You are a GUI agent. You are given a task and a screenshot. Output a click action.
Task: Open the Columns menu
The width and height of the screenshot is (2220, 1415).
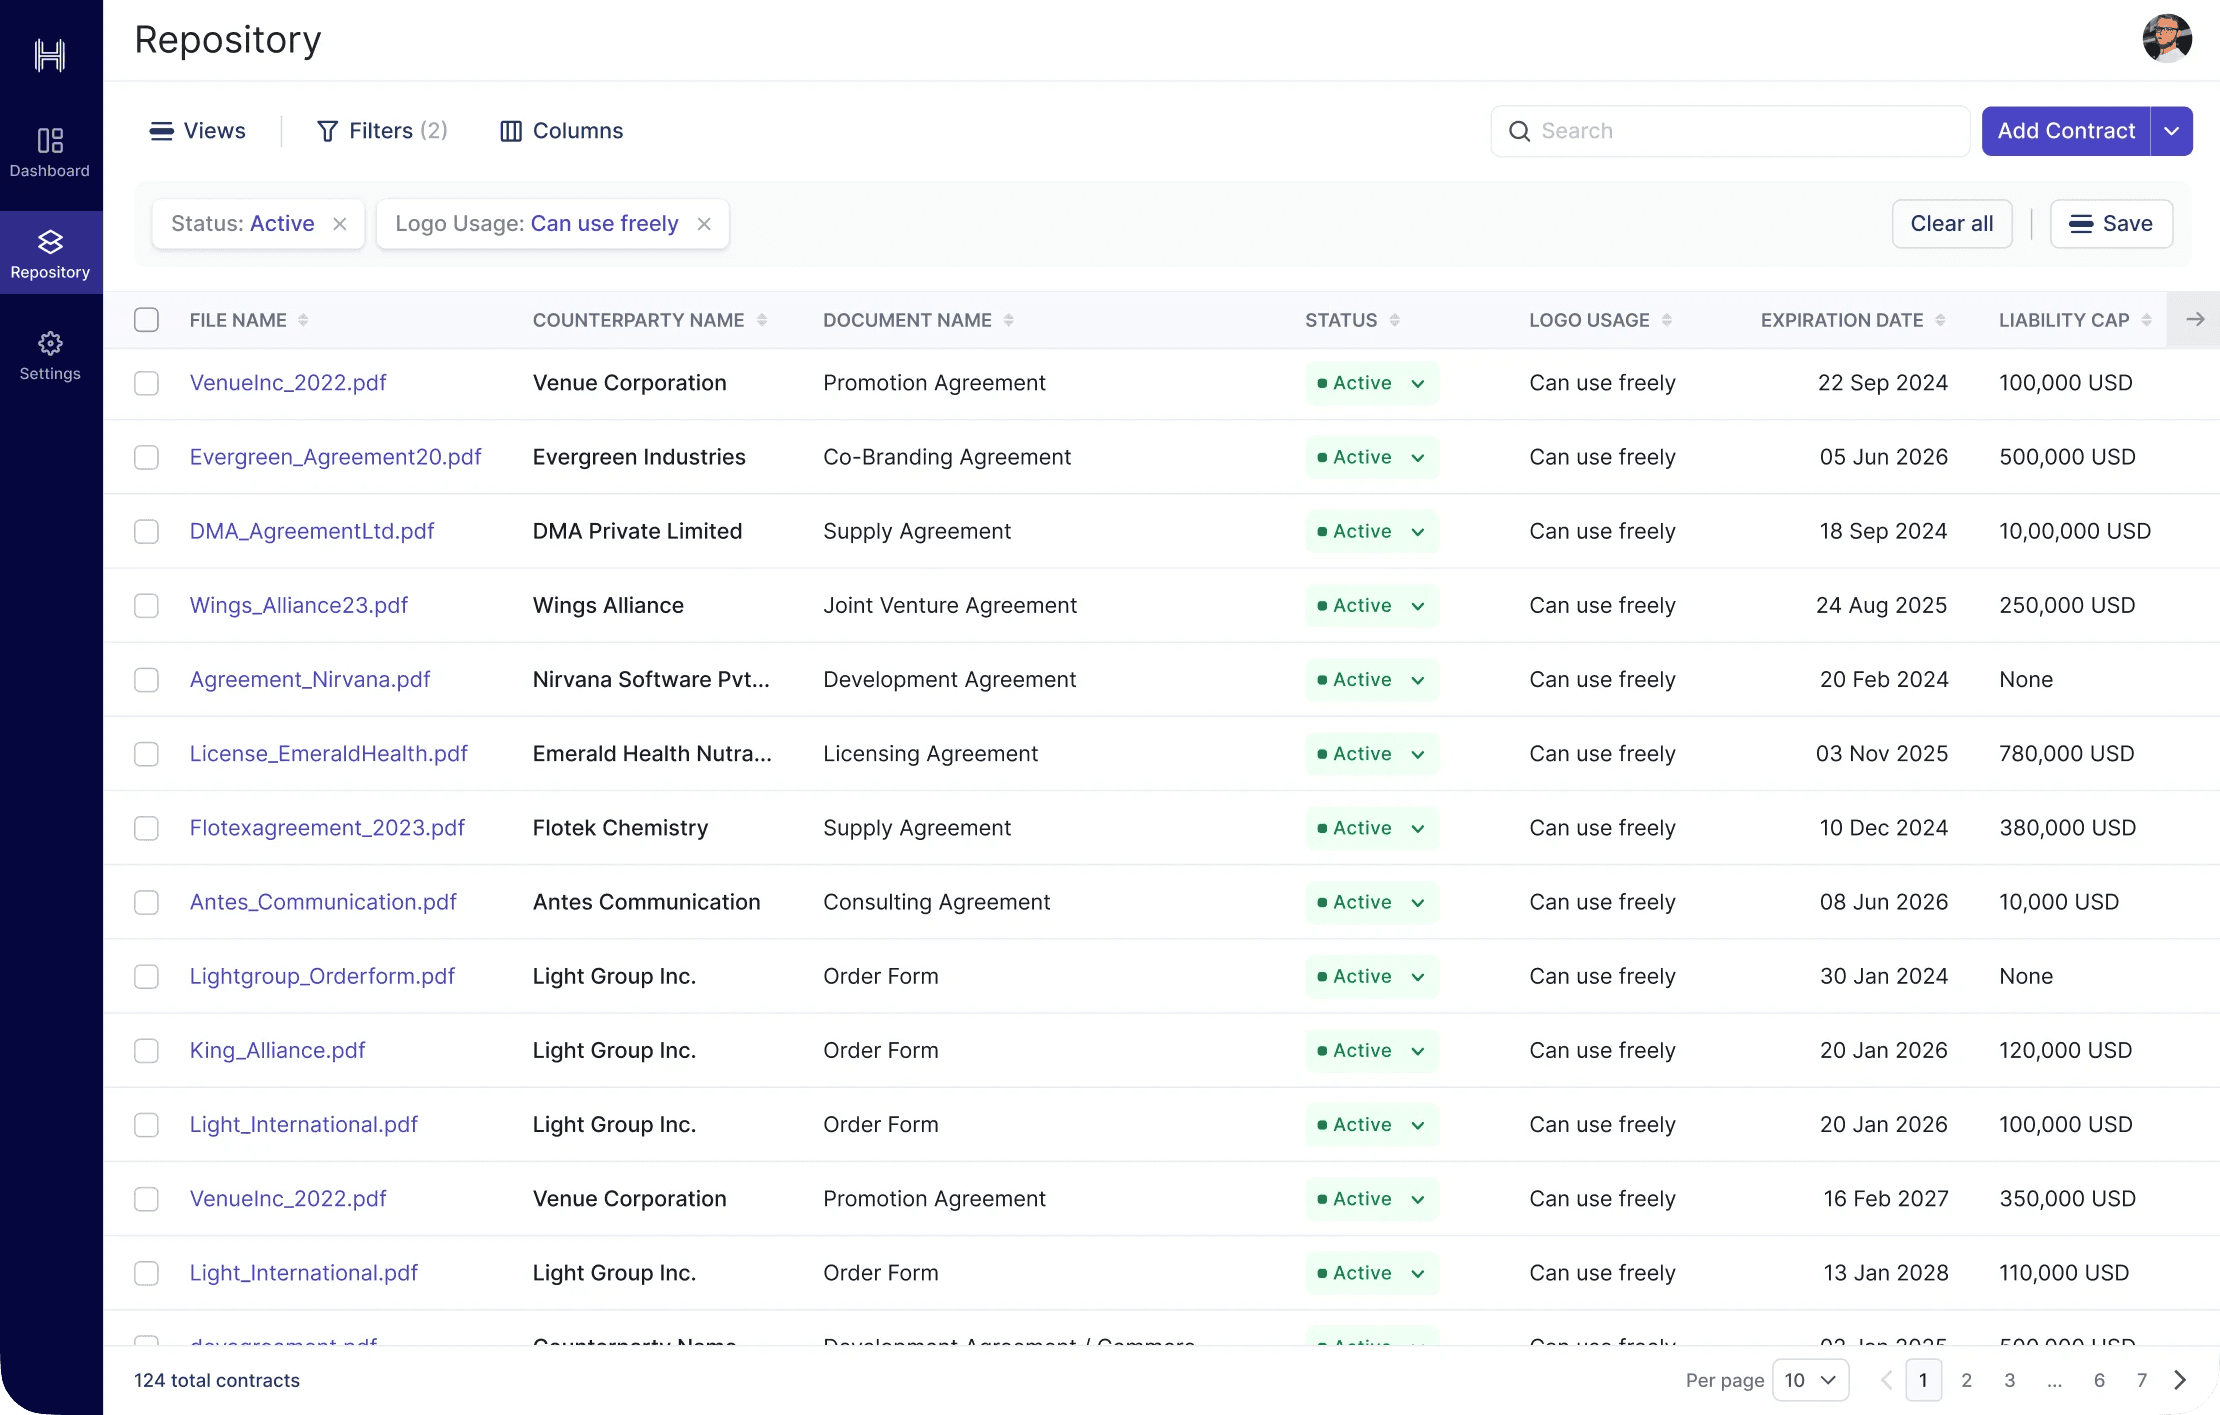click(561, 131)
